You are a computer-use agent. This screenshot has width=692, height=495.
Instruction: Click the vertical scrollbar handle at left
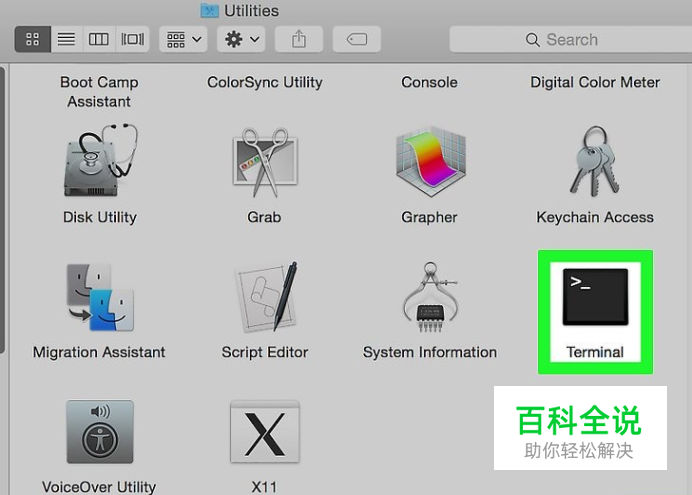tap(2, 210)
